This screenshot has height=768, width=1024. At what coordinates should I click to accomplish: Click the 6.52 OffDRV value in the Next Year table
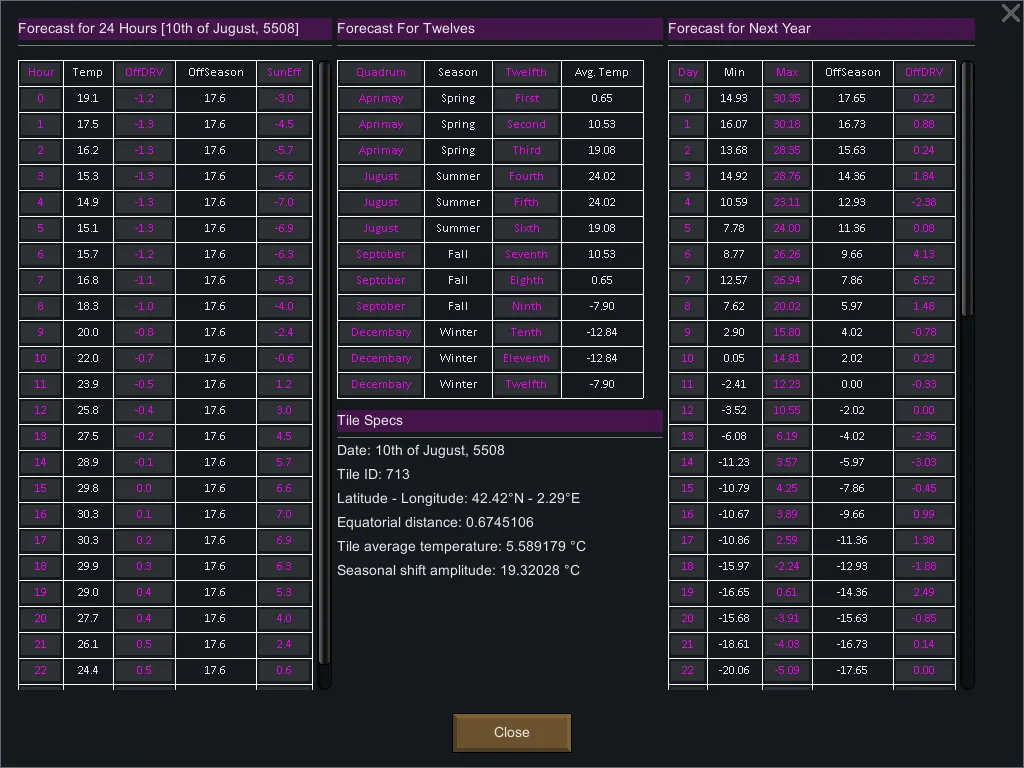(x=924, y=280)
